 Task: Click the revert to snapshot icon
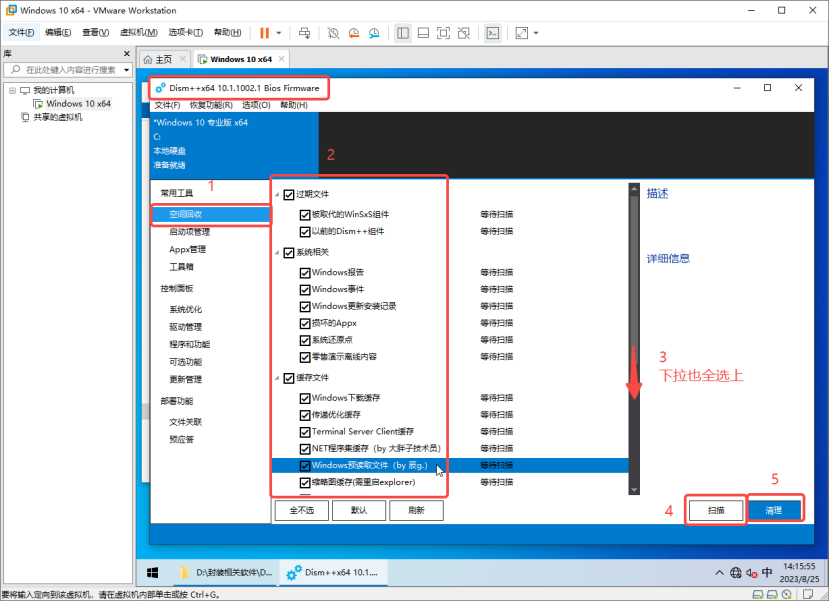click(354, 33)
